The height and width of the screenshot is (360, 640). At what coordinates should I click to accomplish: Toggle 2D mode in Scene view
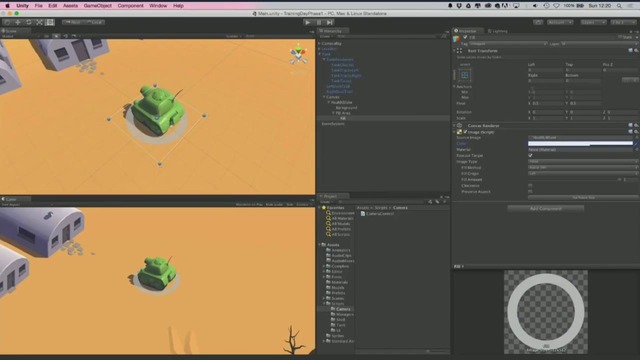coord(46,36)
